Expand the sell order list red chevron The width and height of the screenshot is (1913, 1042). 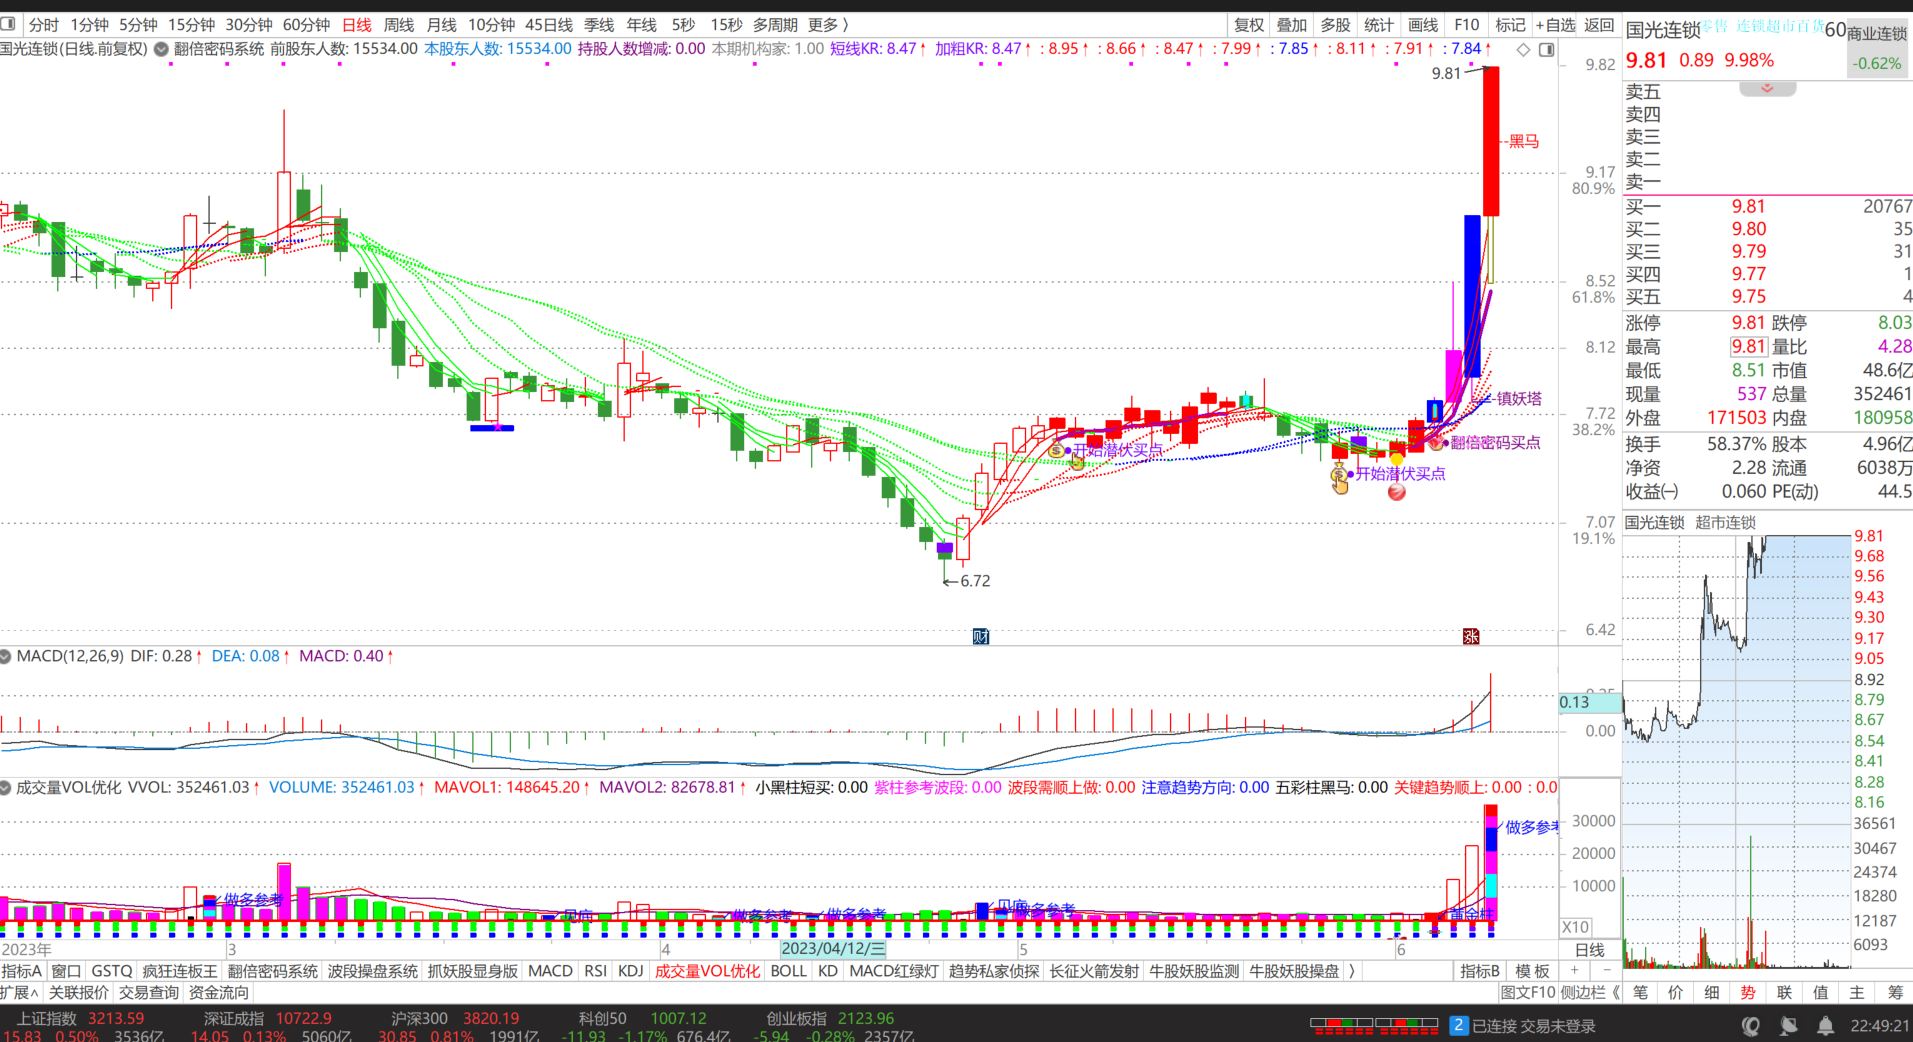pyautogui.click(x=1767, y=89)
